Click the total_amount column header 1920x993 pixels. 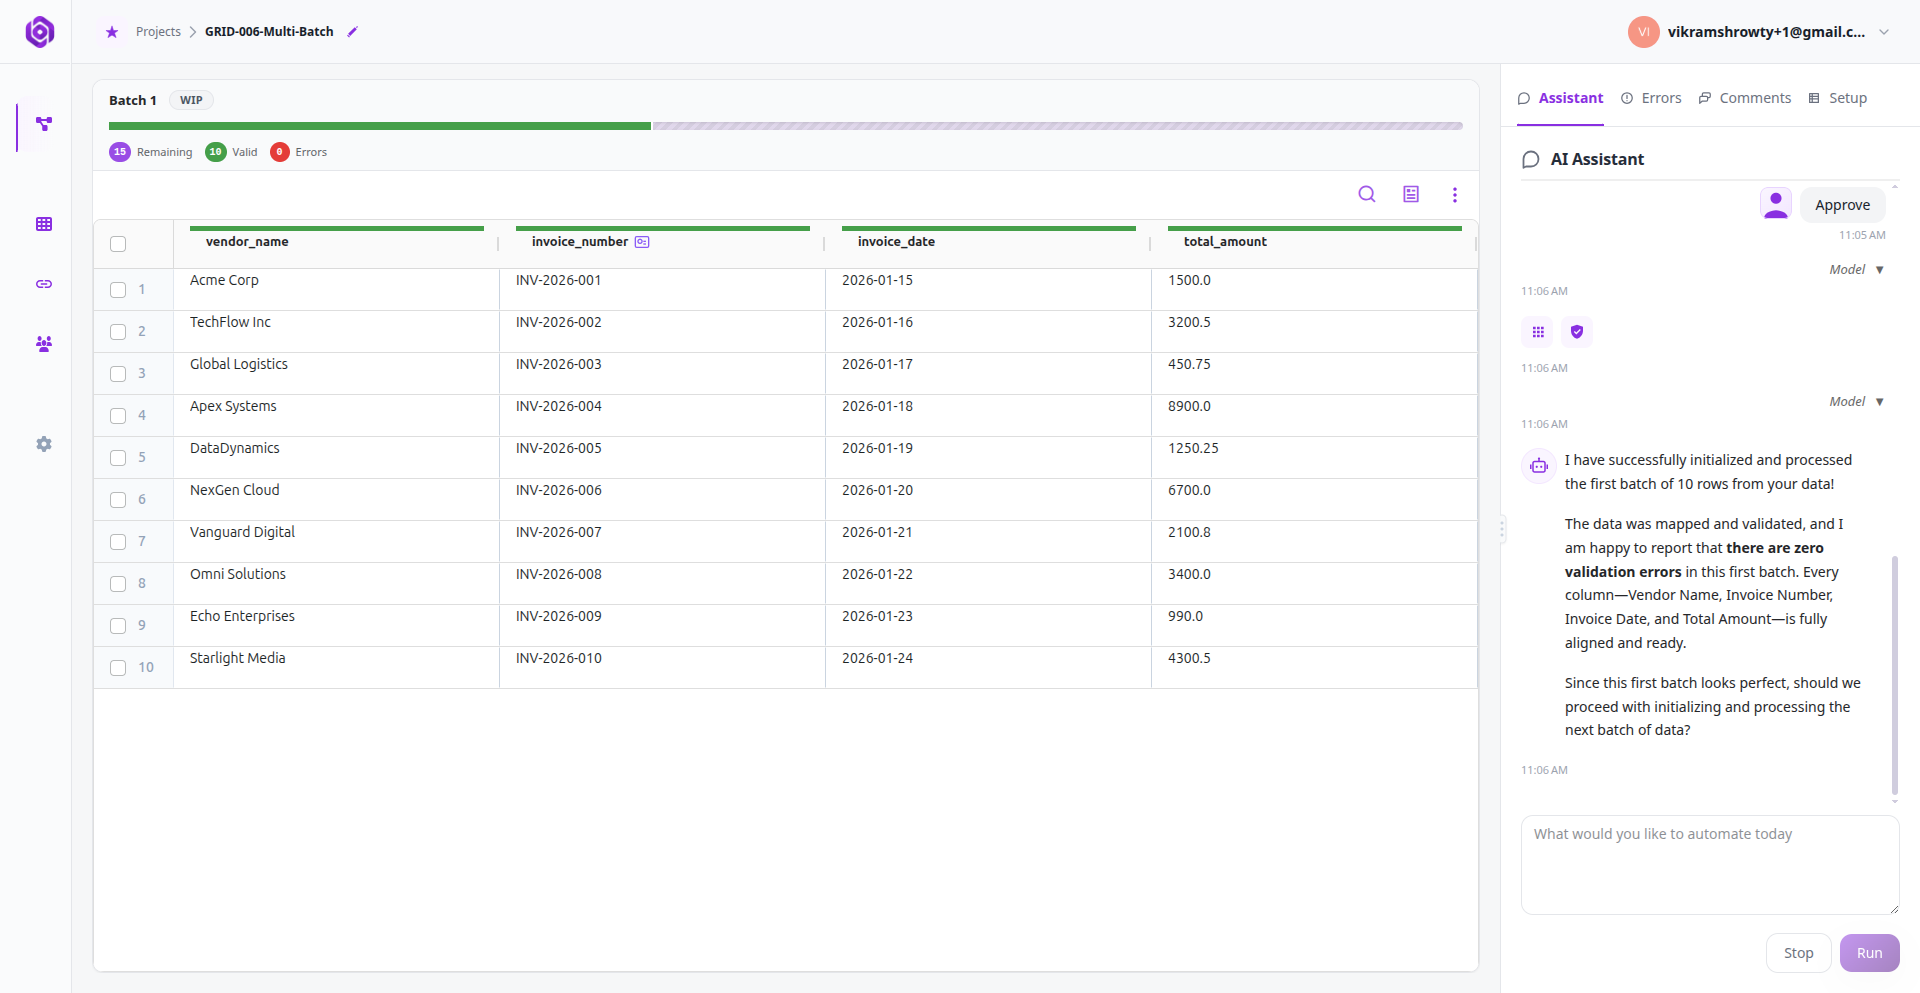[x=1315, y=242]
